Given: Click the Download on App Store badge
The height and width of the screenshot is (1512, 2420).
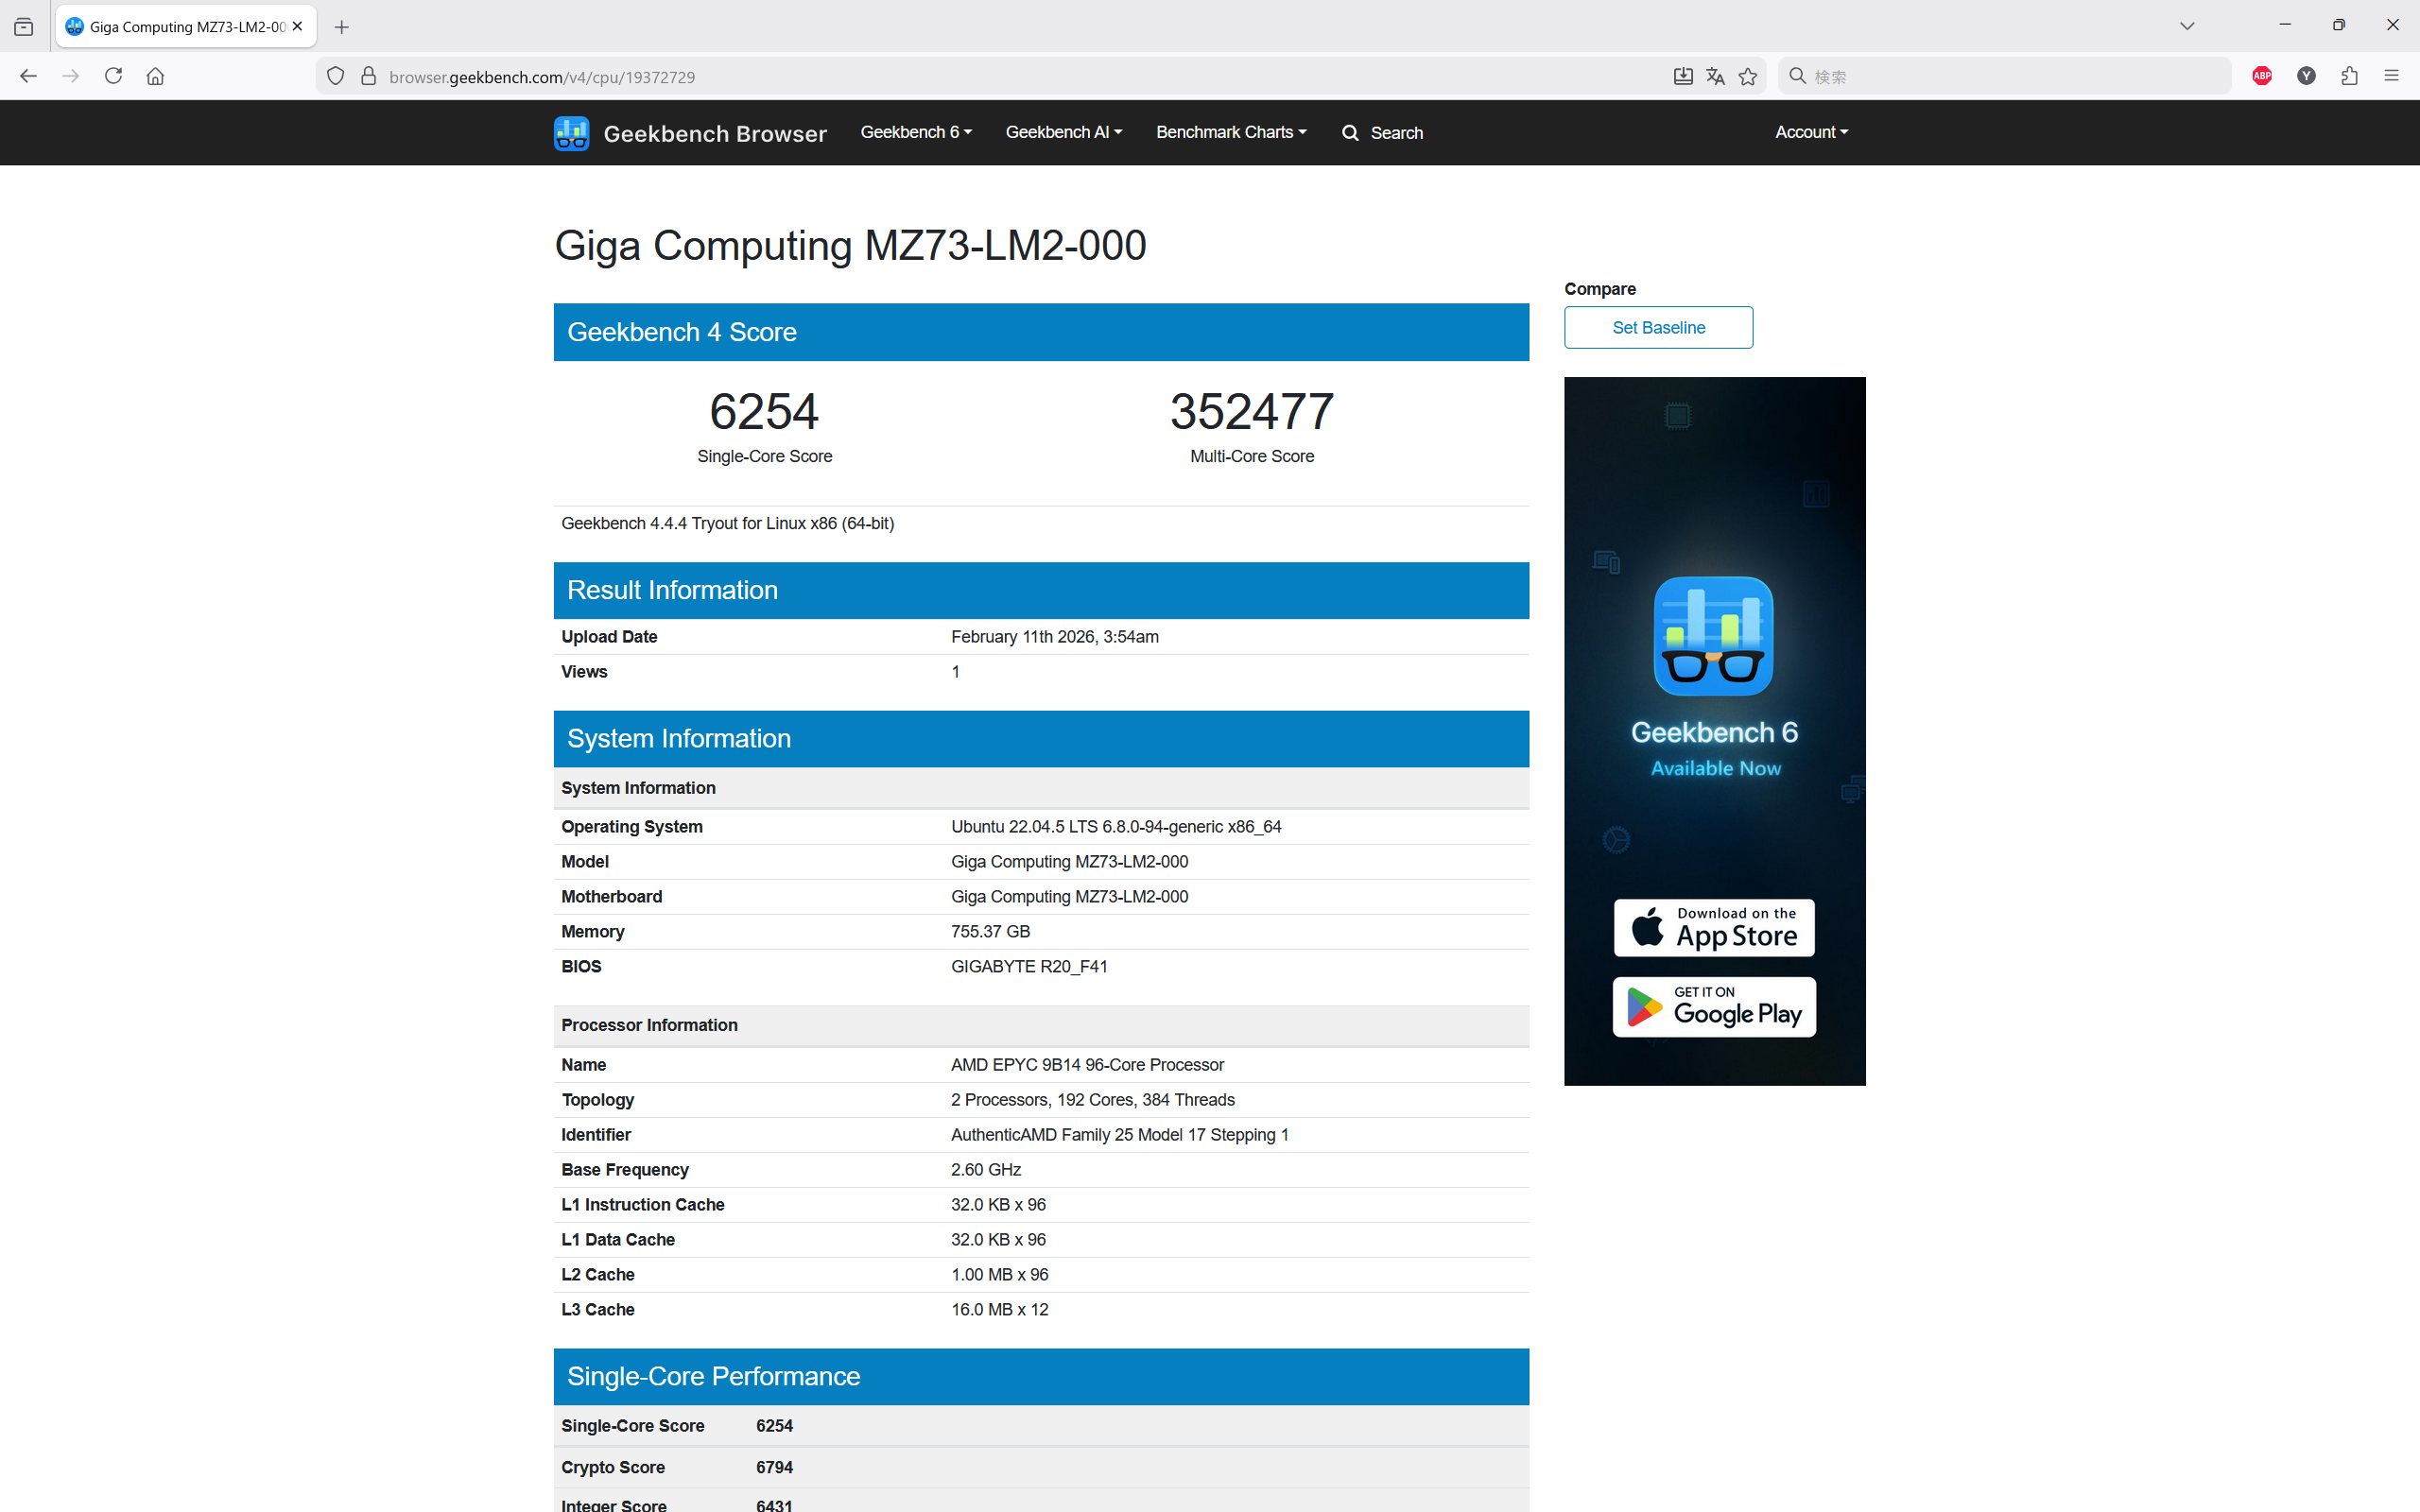Looking at the screenshot, I should [x=1713, y=927].
